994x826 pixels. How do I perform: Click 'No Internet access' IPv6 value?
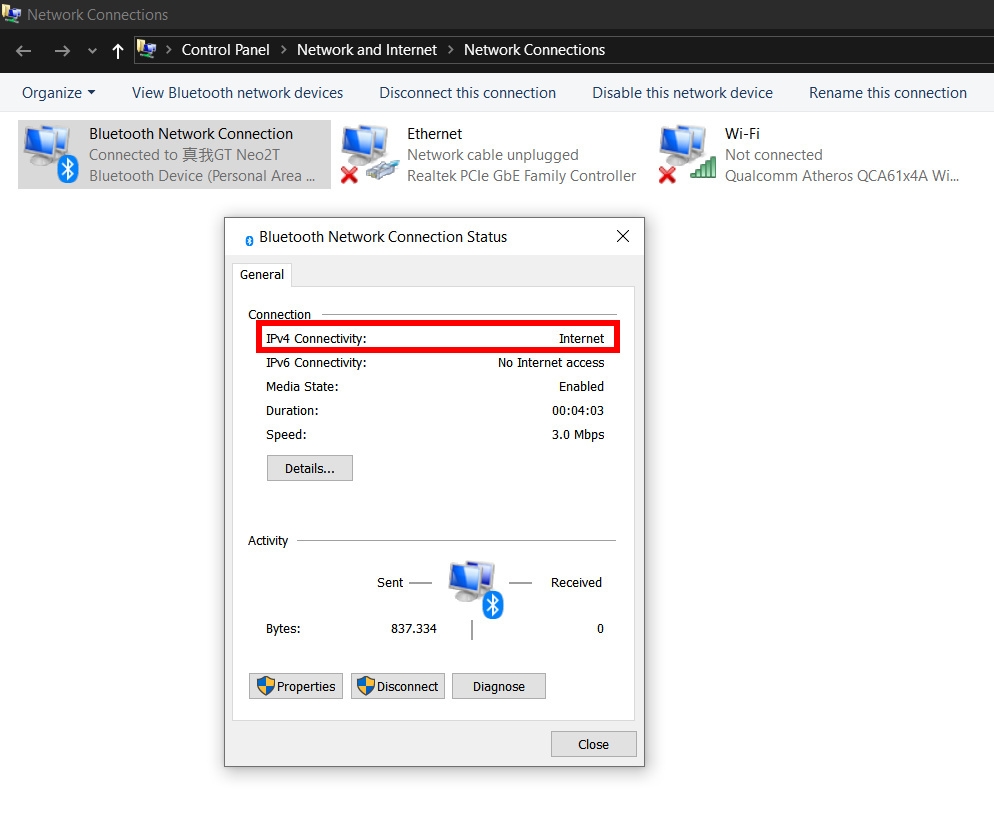click(551, 363)
